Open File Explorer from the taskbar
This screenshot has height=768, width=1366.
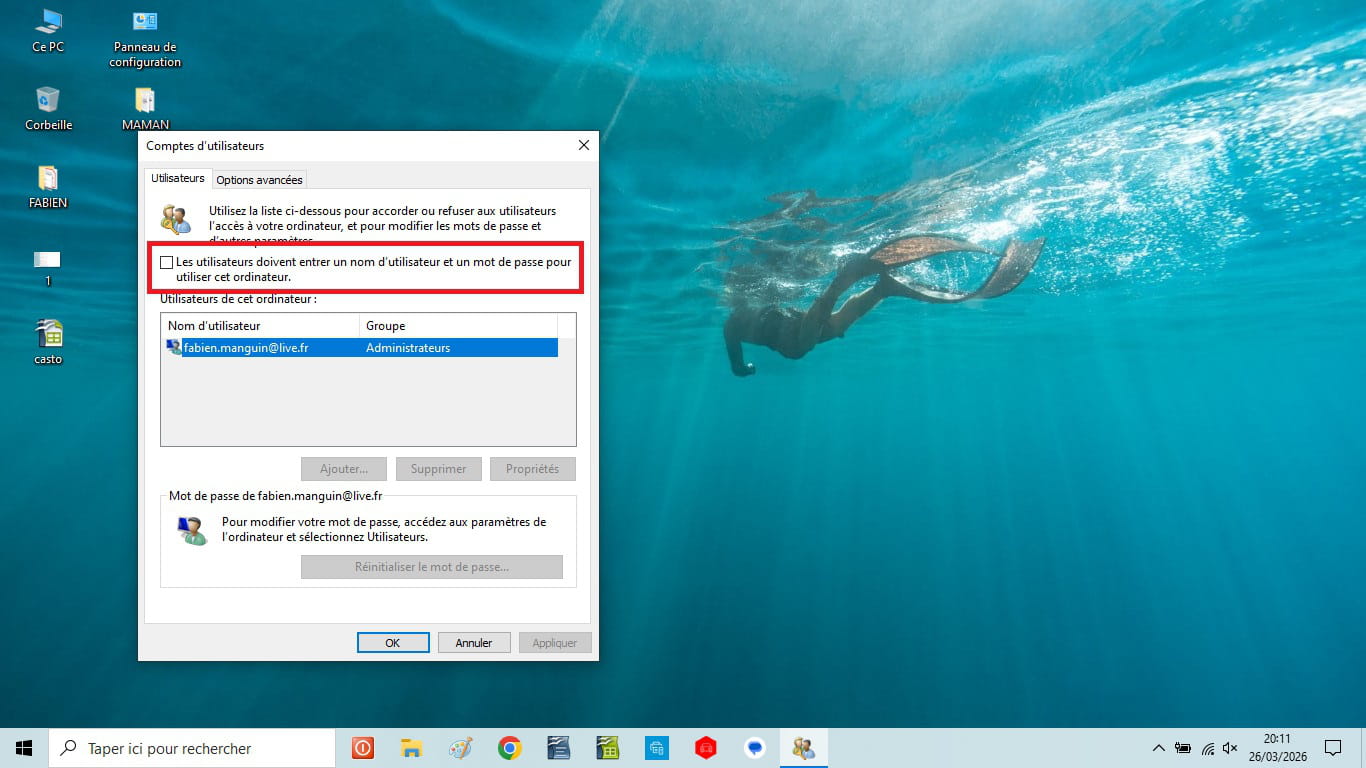[411, 748]
